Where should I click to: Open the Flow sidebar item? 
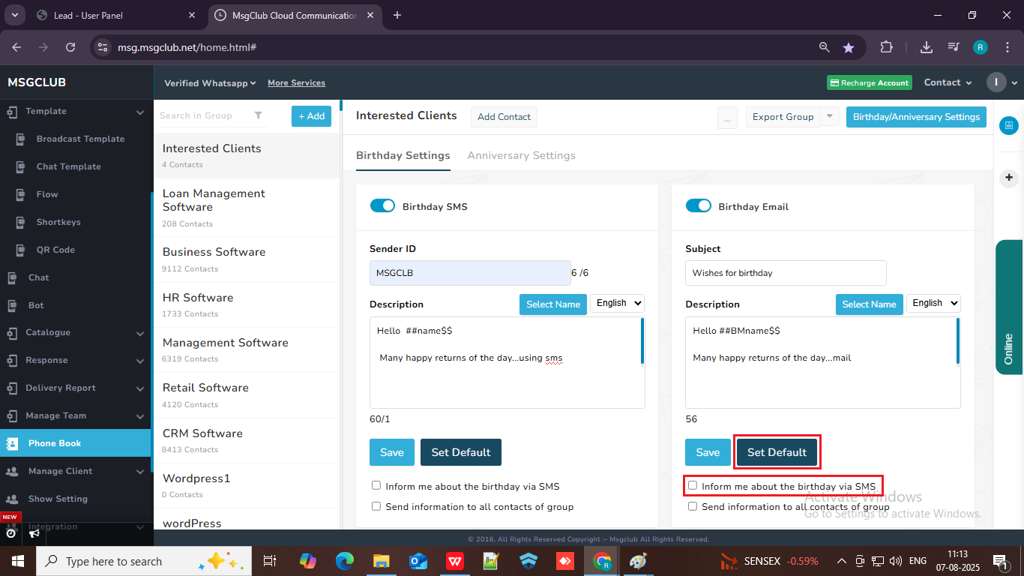click(46, 194)
